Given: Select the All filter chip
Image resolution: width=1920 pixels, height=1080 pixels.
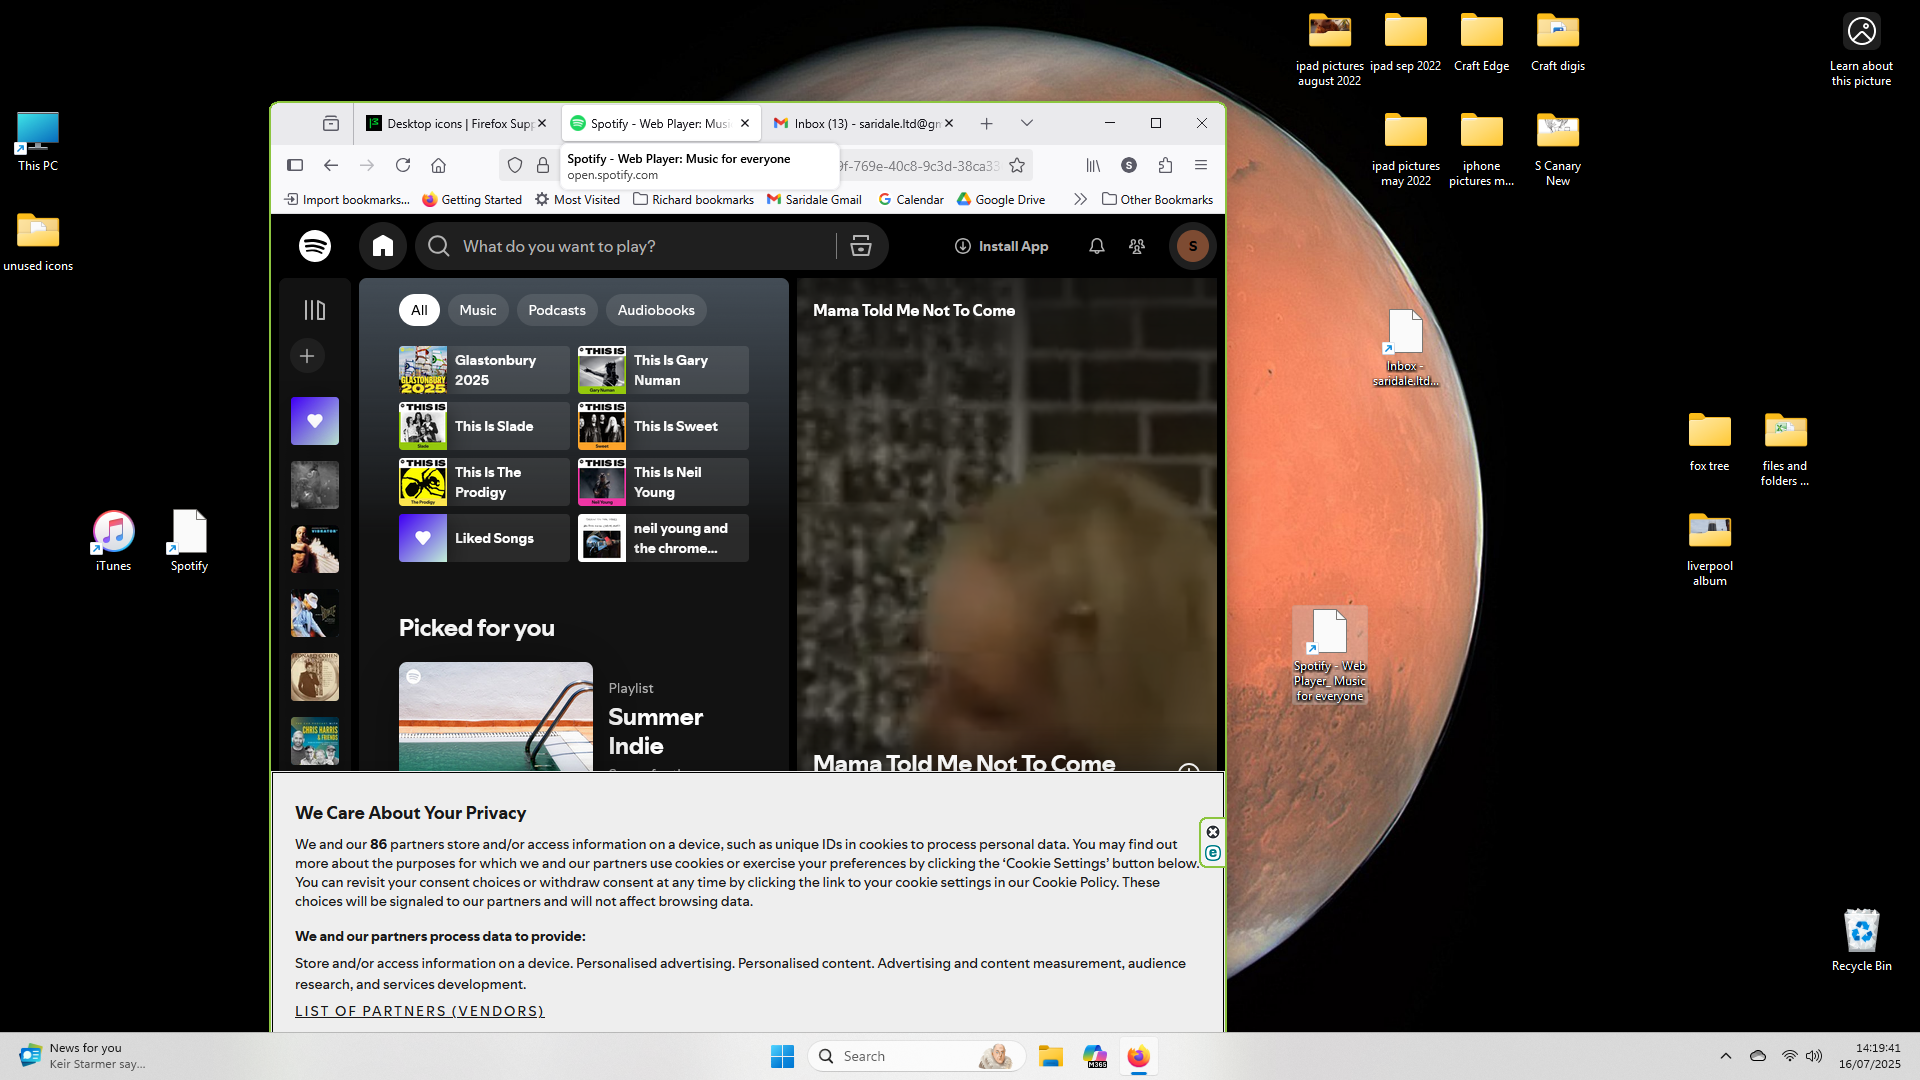Looking at the screenshot, I should (419, 310).
